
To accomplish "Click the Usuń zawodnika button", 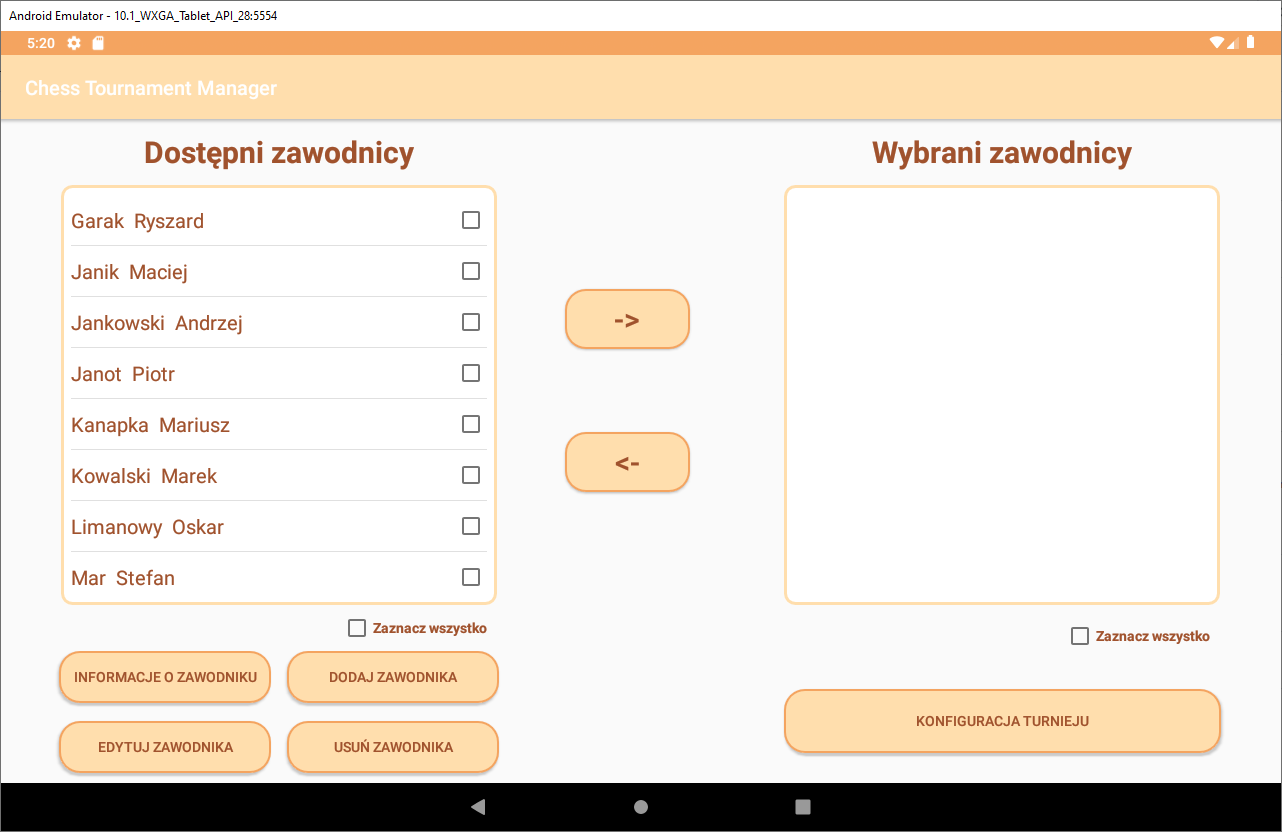I will (393, 747).
